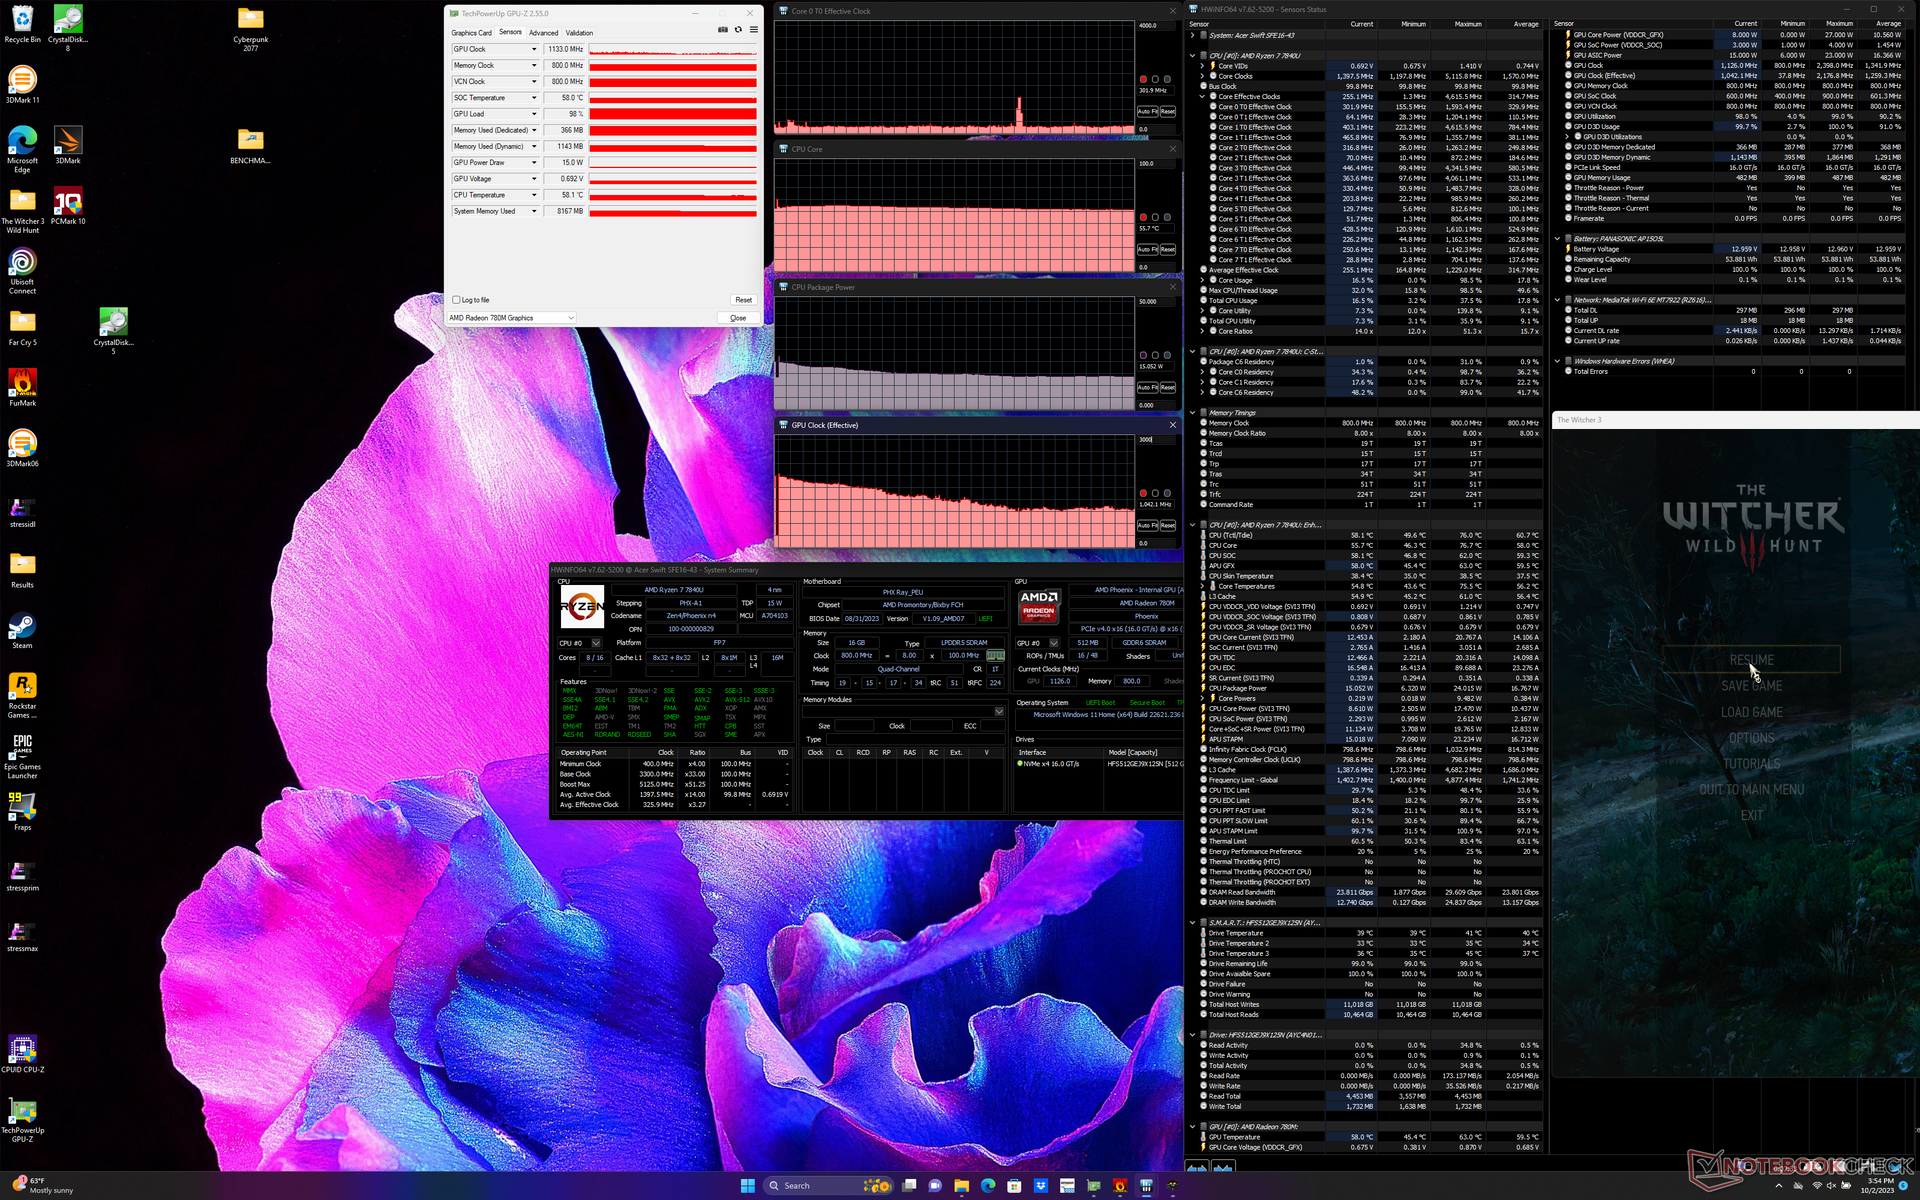Switch to Advanced tab in GPU-Z

(x=543, y=33)
